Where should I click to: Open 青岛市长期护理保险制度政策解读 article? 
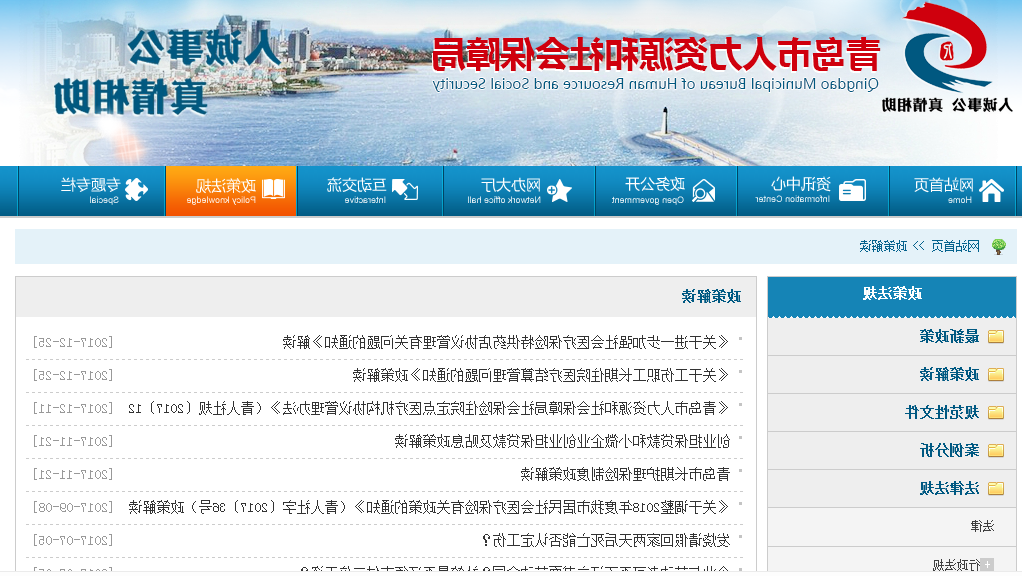624,474
